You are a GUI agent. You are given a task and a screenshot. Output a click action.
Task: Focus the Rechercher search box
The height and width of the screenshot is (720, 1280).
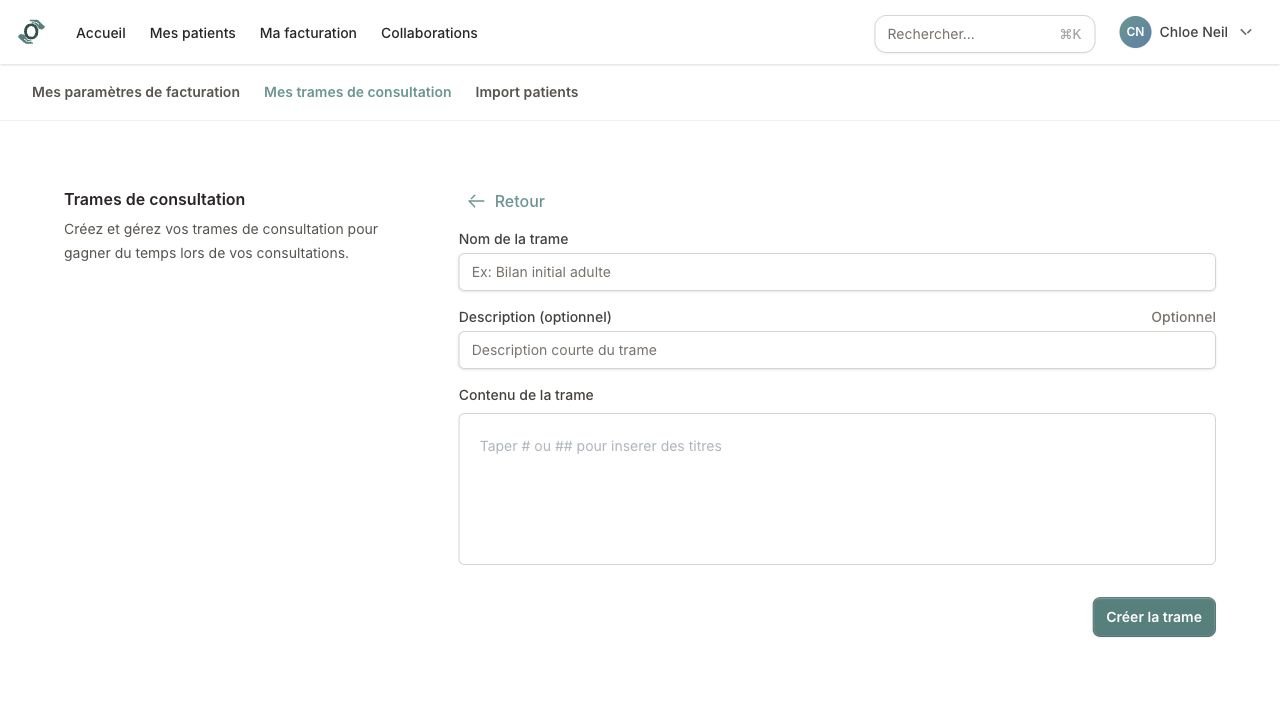point(984,34)
